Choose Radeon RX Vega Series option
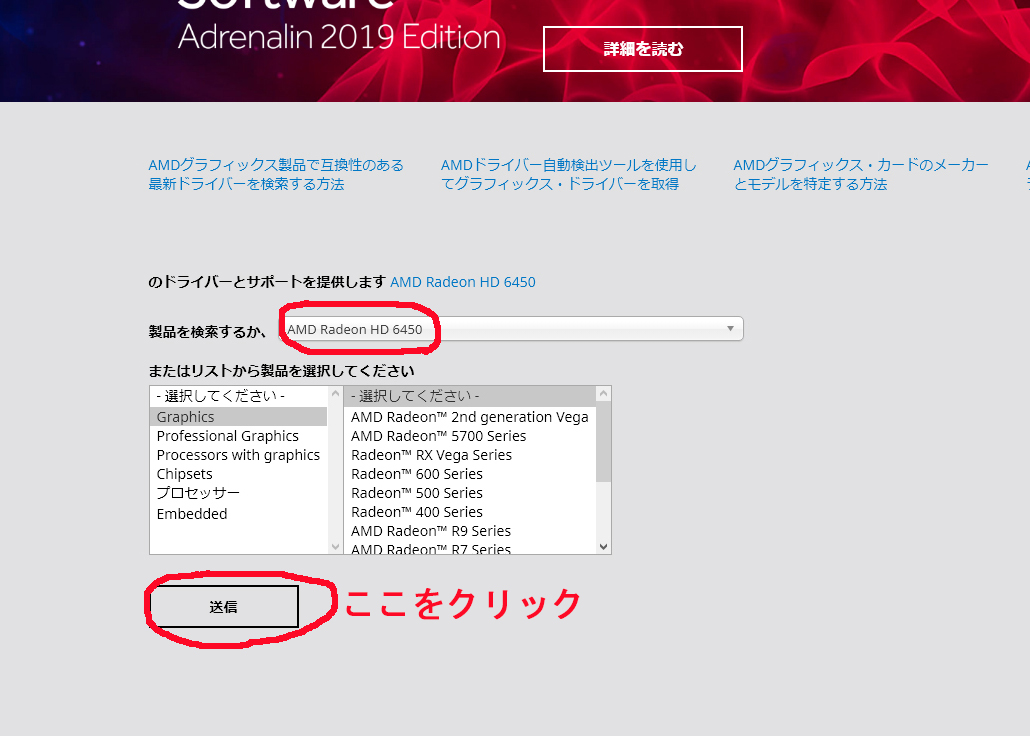The image size is (1030, 736). coord(430,454)
